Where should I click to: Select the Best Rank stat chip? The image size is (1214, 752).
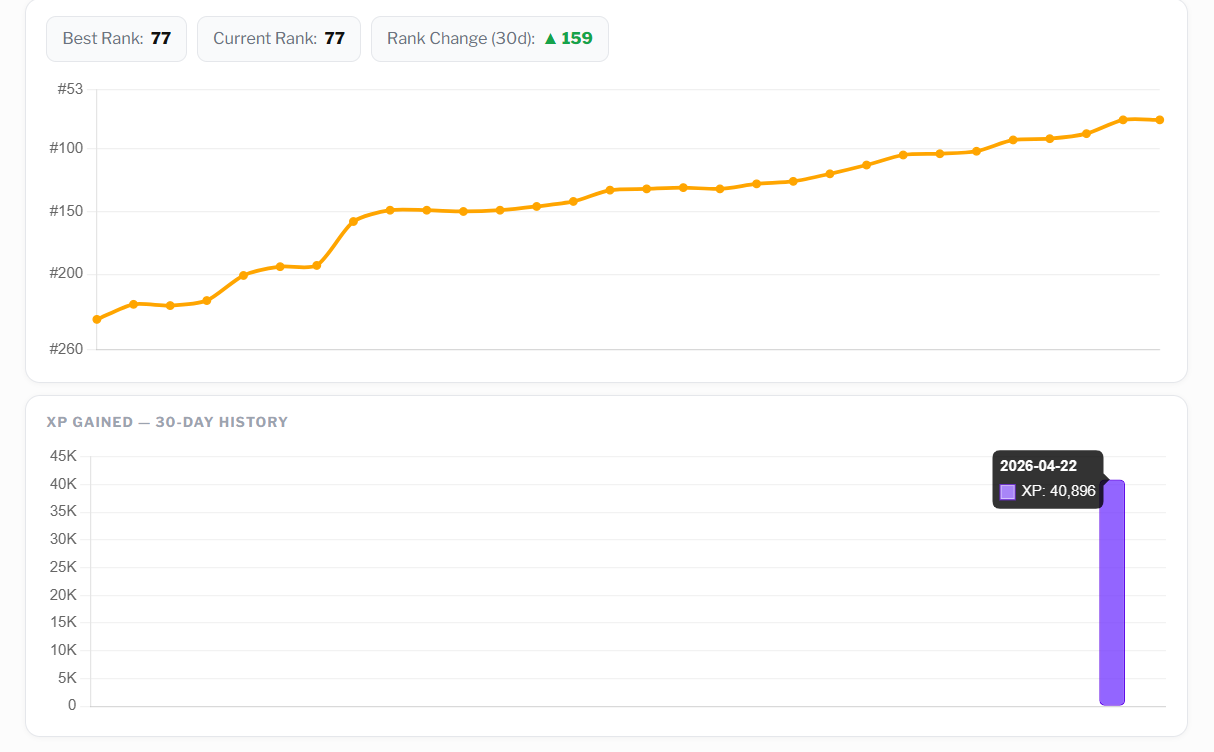(x=116, y=39)
